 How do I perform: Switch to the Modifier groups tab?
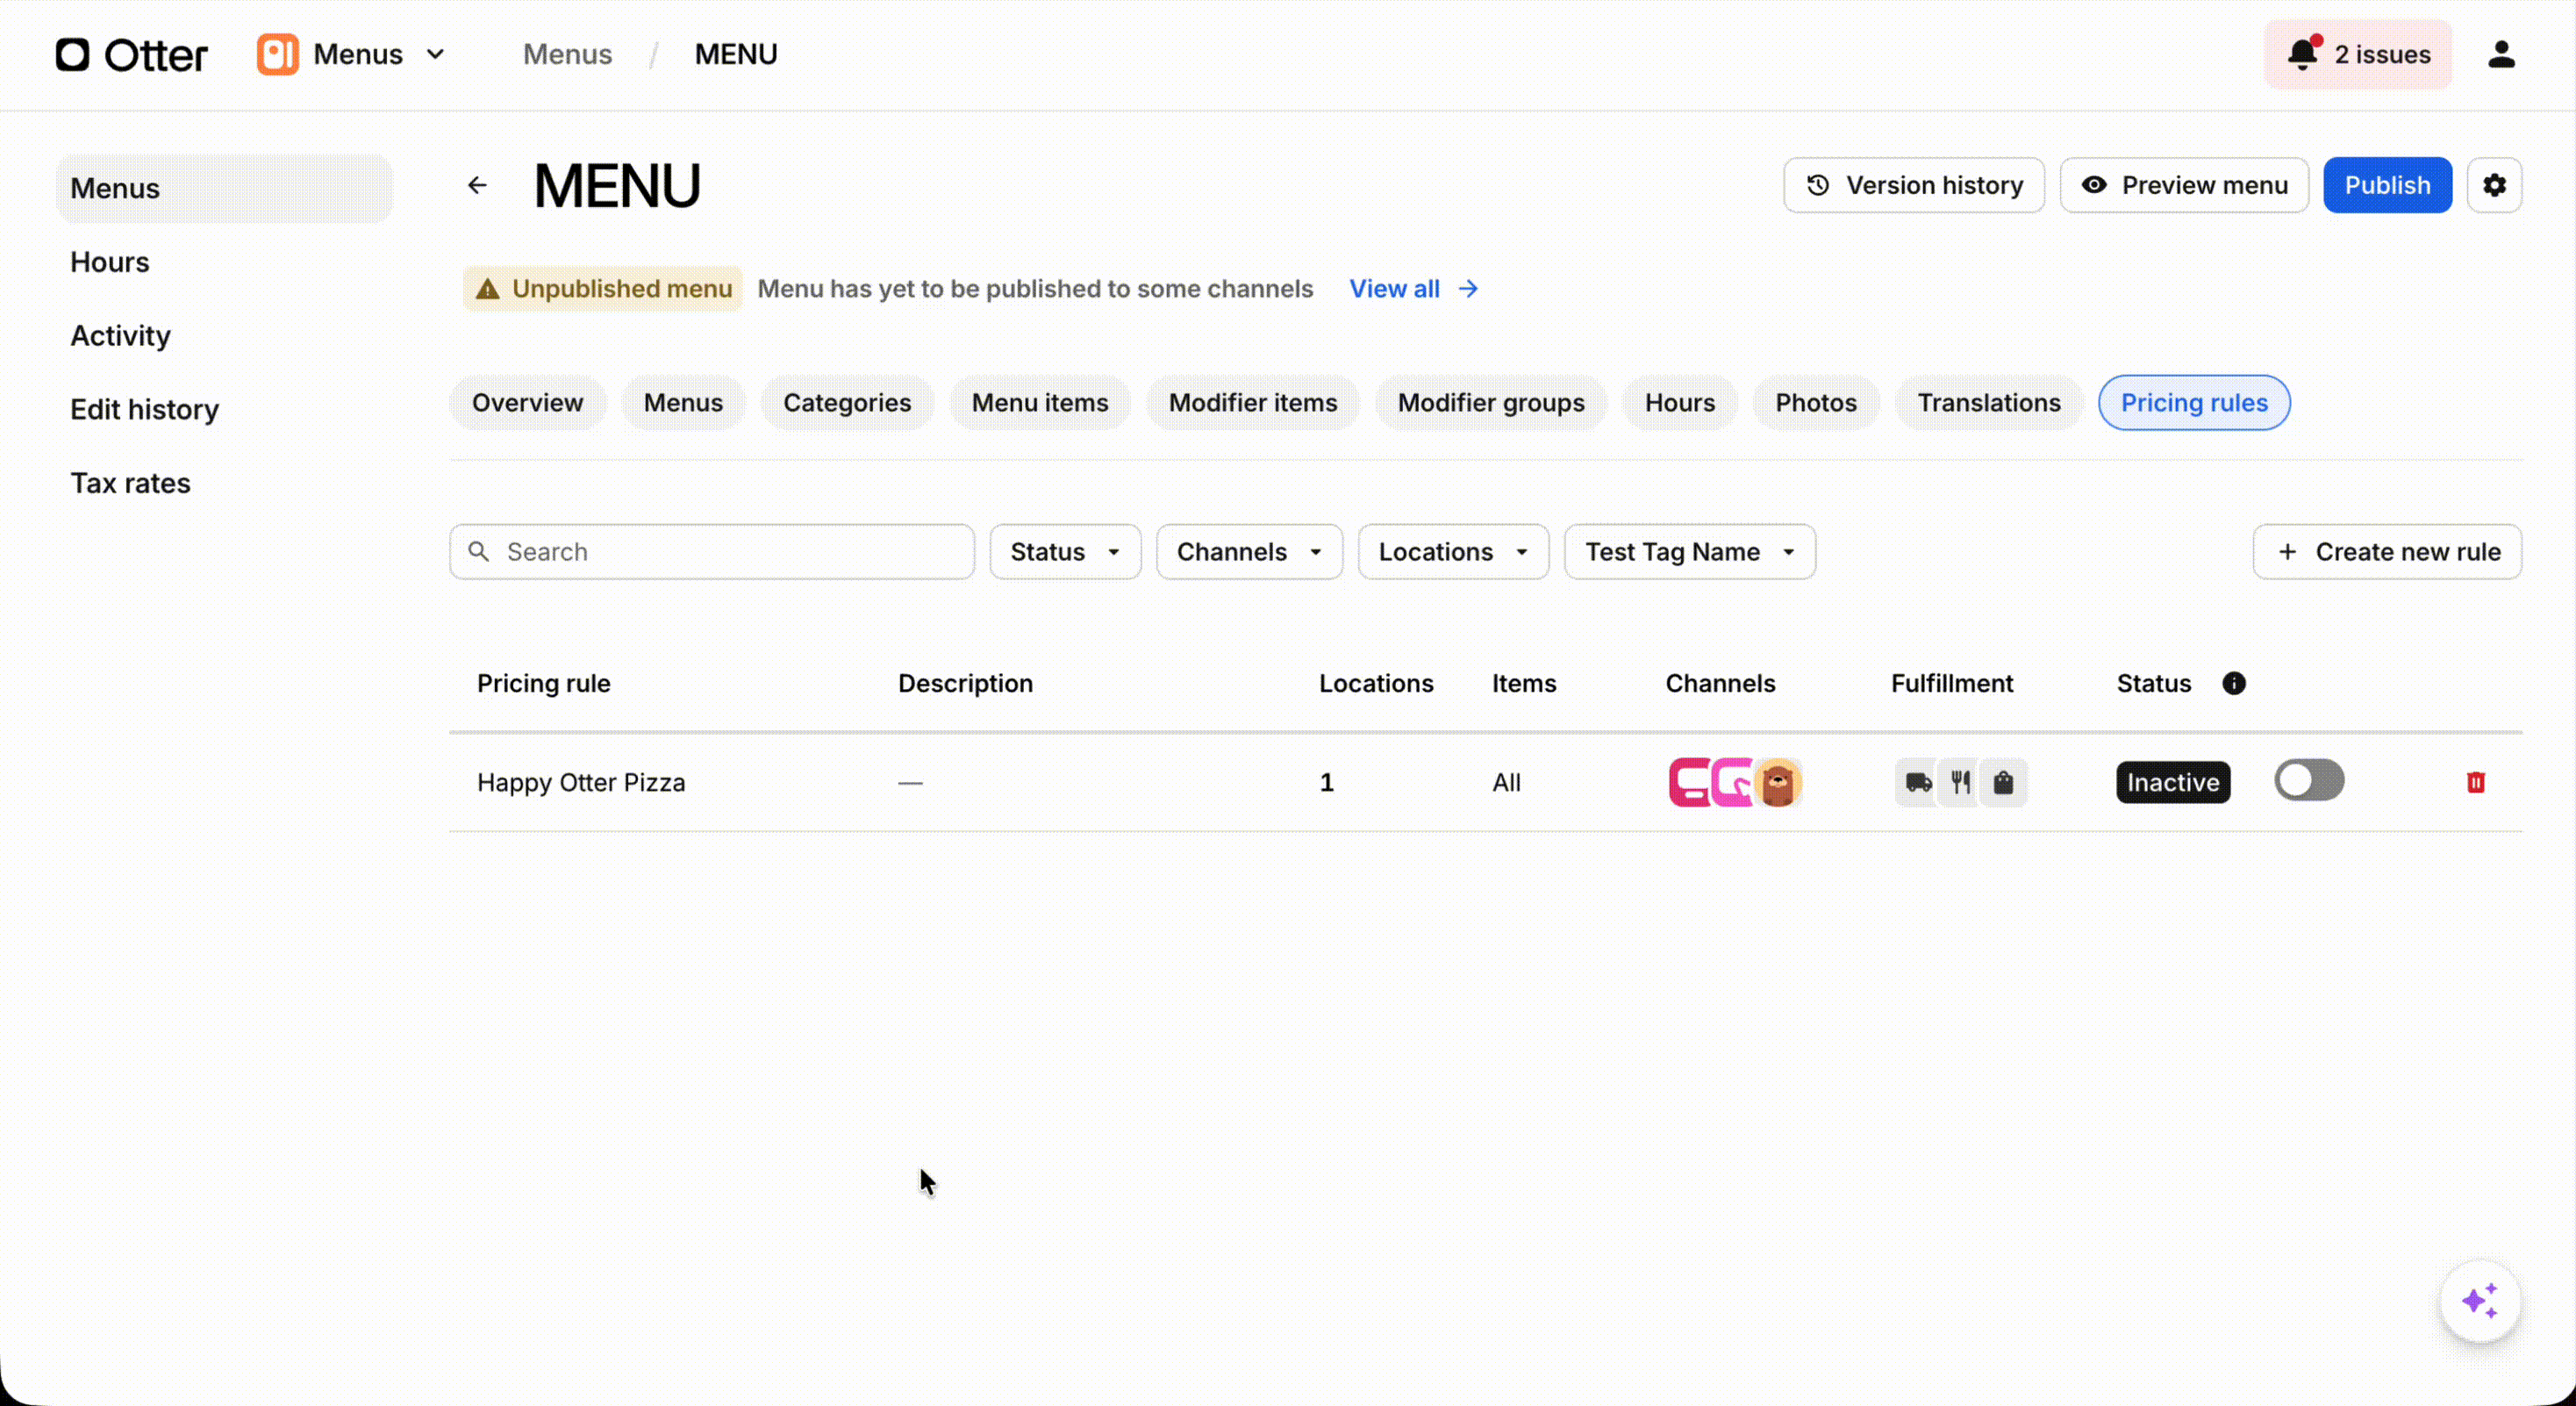tap(1490, 402)
